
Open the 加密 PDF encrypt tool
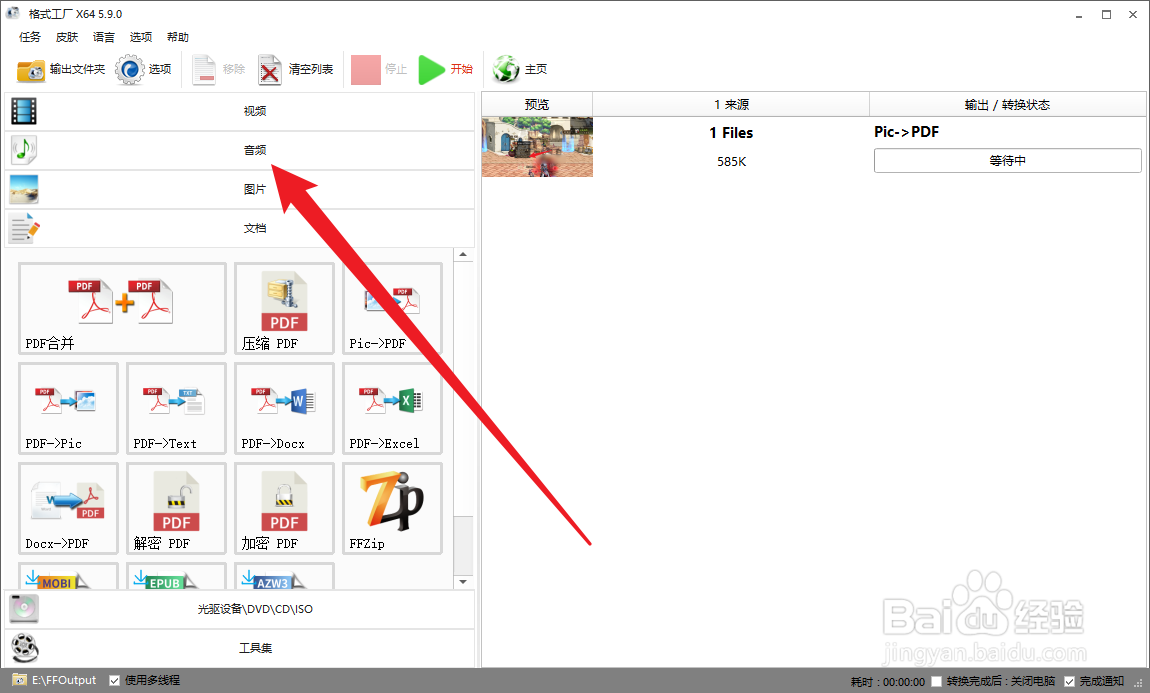coord(284,508)
